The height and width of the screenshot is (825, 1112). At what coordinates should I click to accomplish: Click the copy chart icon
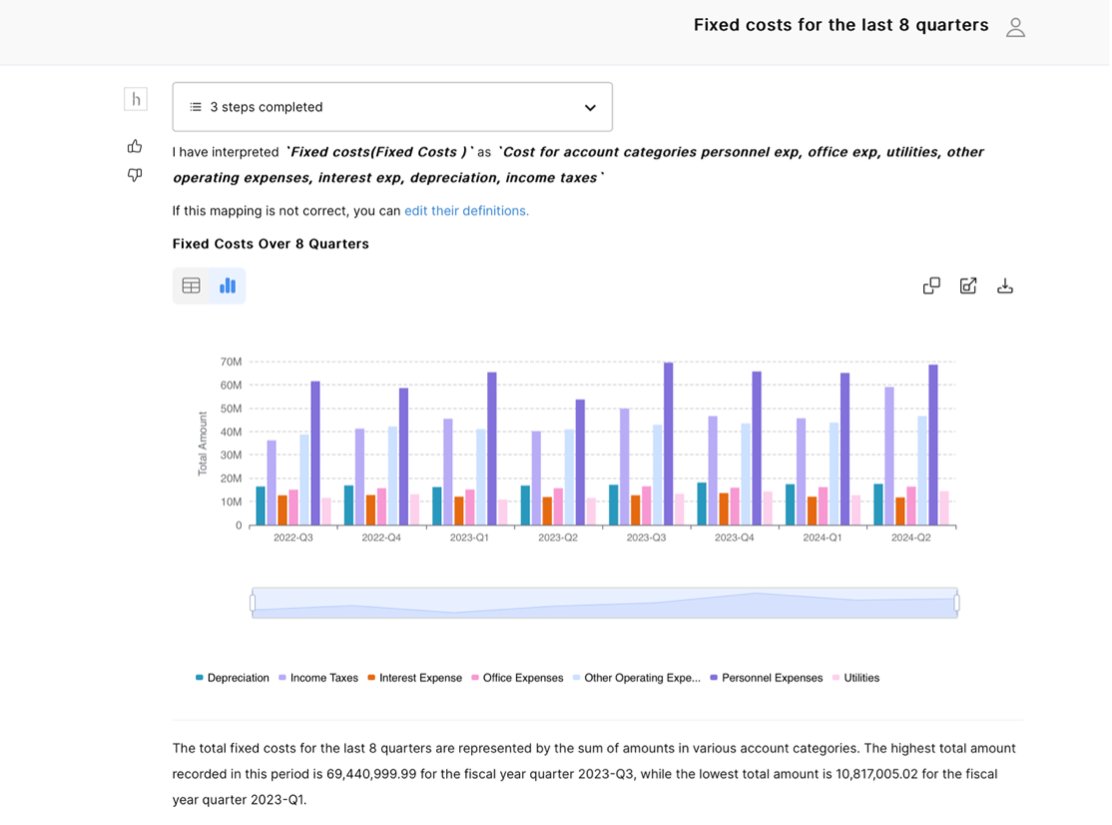point(931,286)
